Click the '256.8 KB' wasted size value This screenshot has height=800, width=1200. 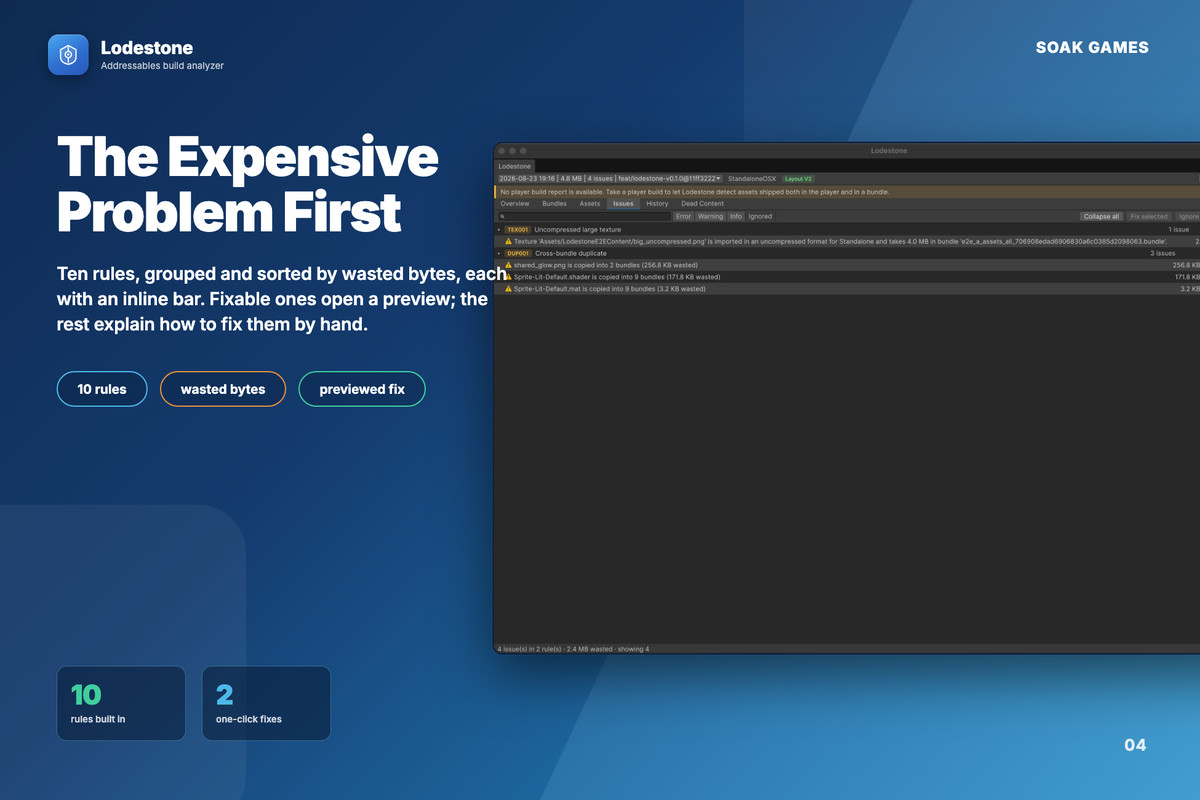(x=1186, y=265)
